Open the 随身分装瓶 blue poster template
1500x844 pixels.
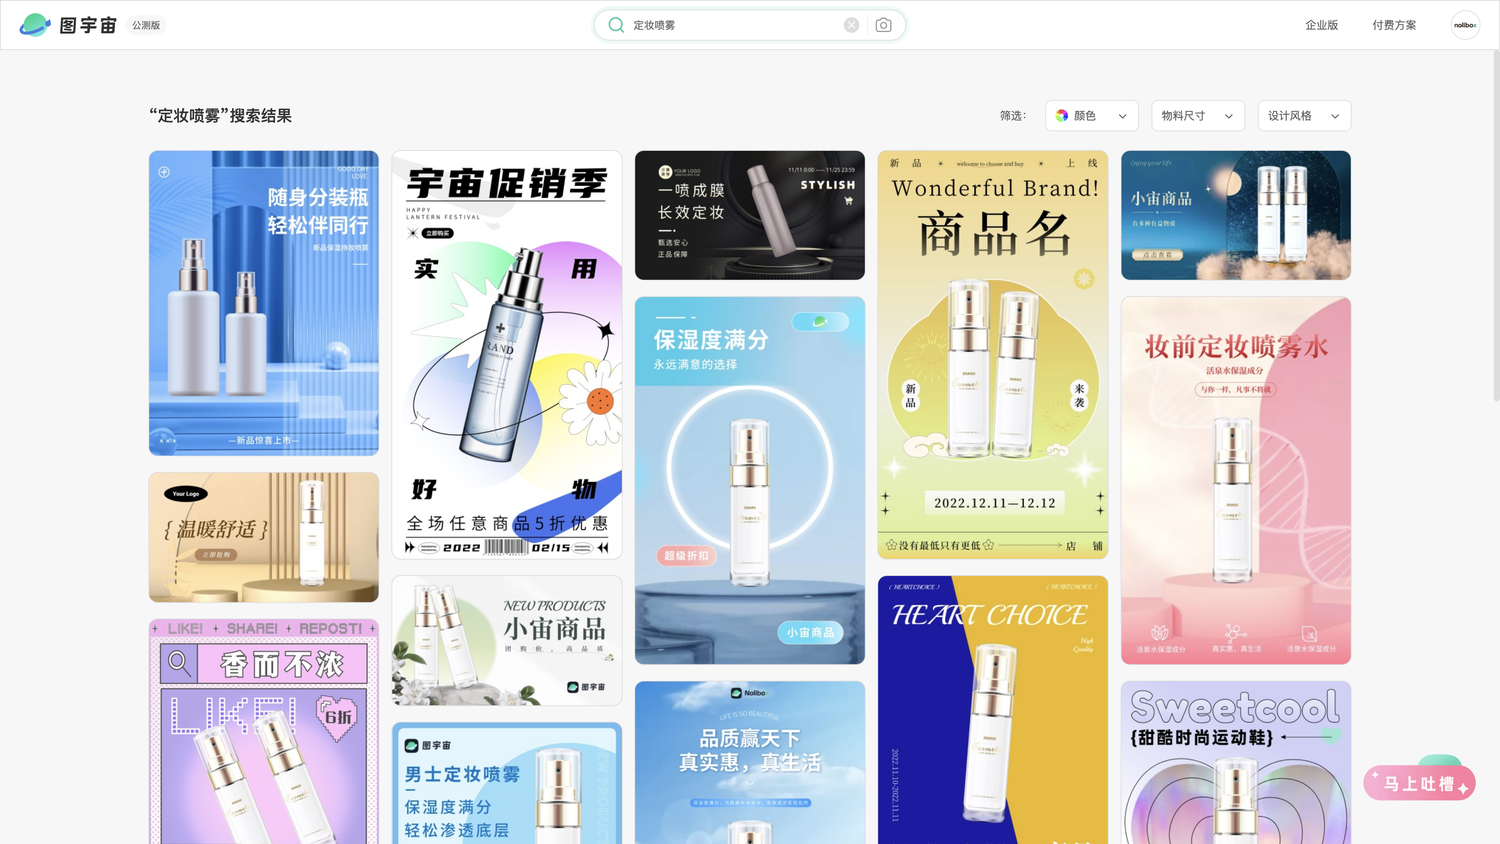click(264, 303)
